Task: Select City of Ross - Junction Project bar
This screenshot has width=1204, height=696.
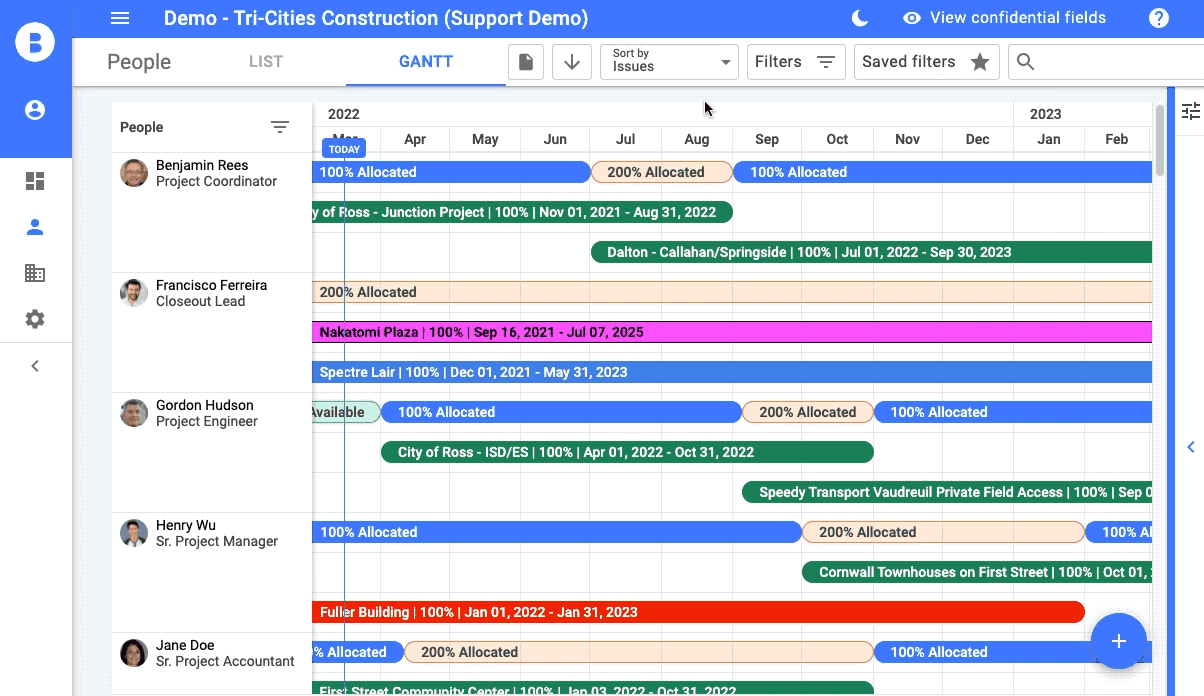Action: click(522, 212)
